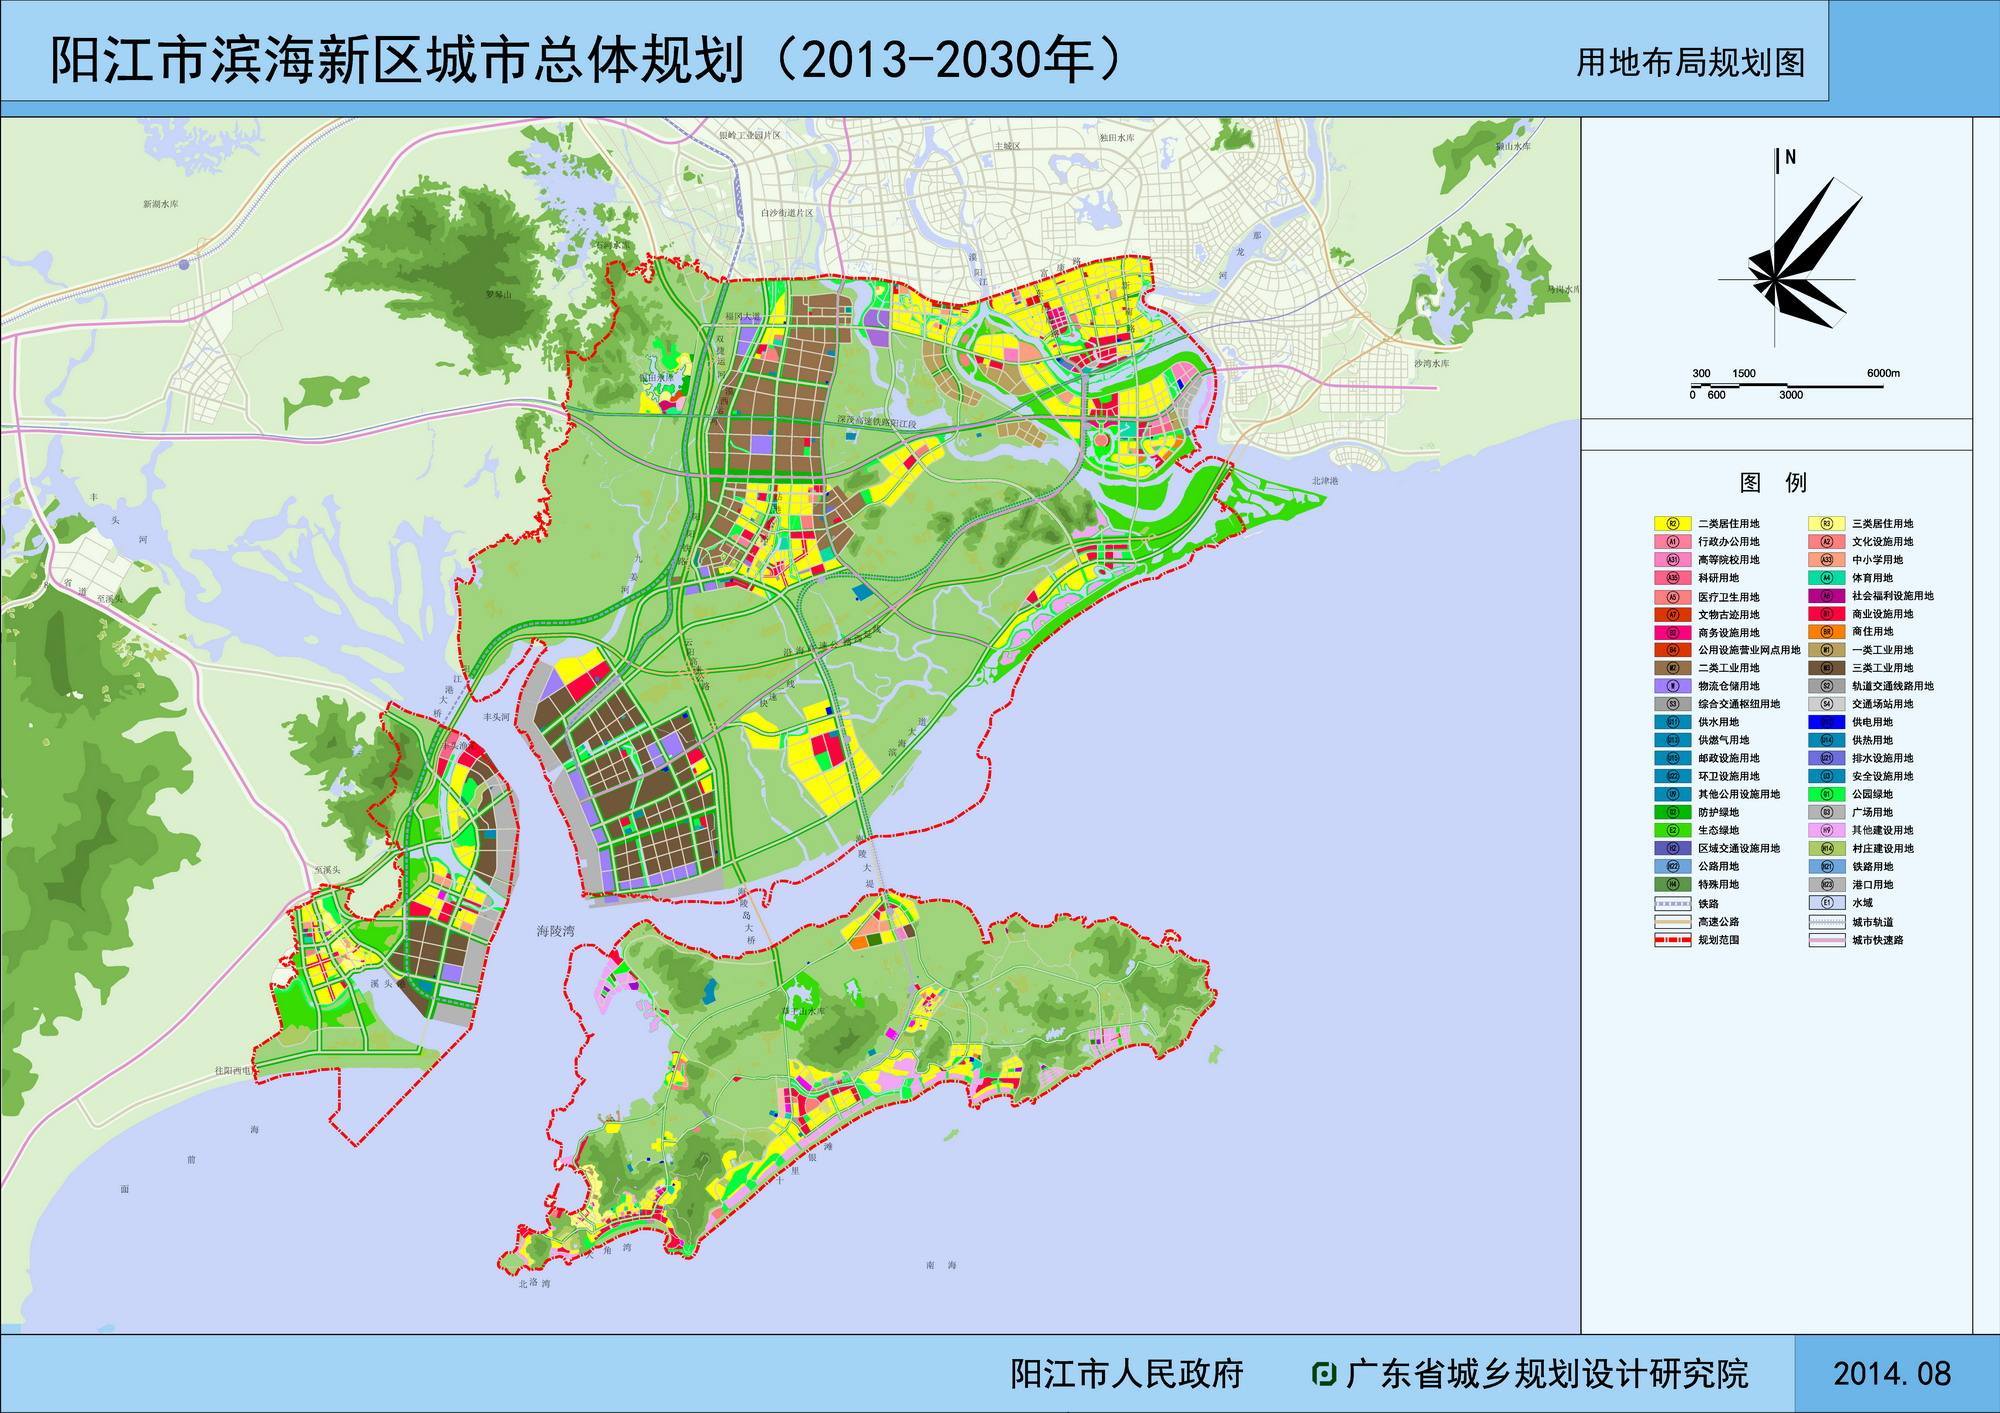Screen dimensions: 2000x1413
Task: Click the footer text 阳江市人民政府
Action: point(1127,1373)
